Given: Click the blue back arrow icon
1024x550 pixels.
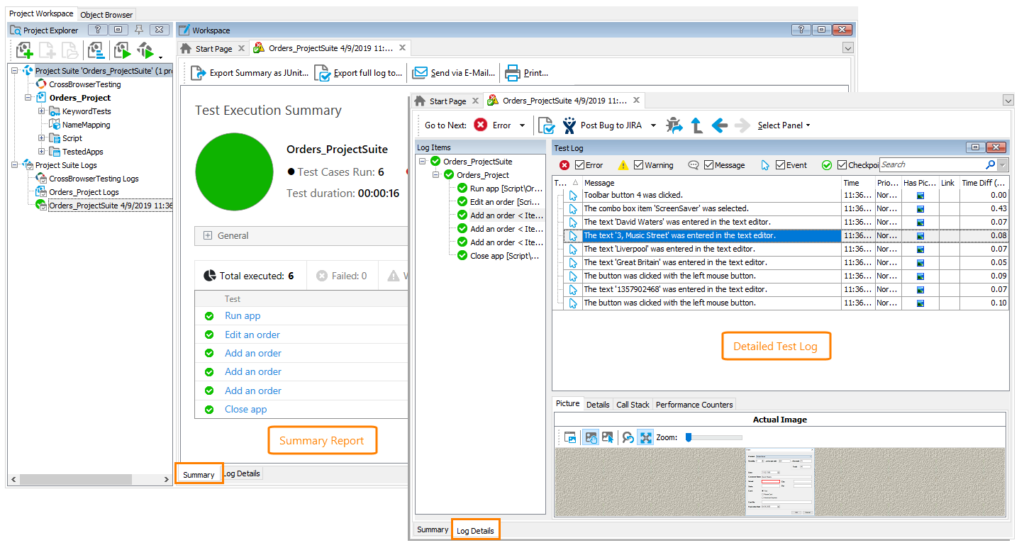Looking at the screenshot, I should pyautogui.click(x=720, y=125).
